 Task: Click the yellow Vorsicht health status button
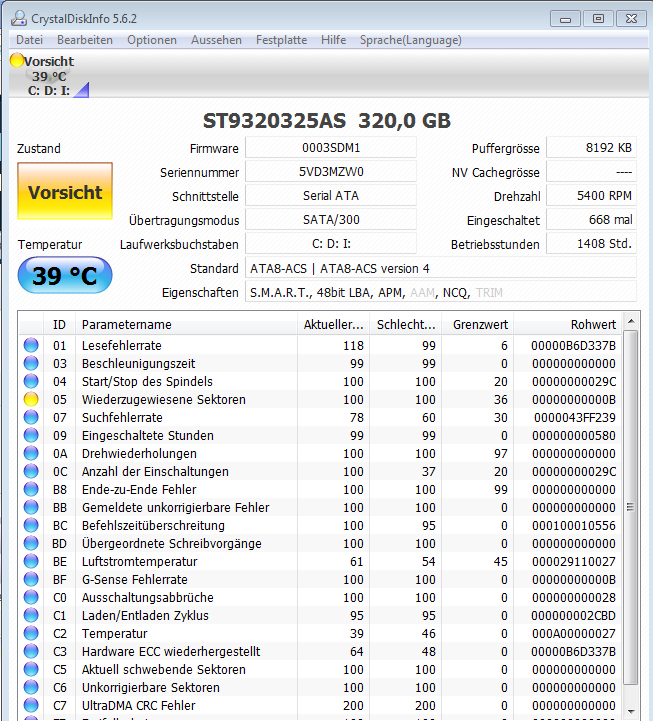pos(65,191)
